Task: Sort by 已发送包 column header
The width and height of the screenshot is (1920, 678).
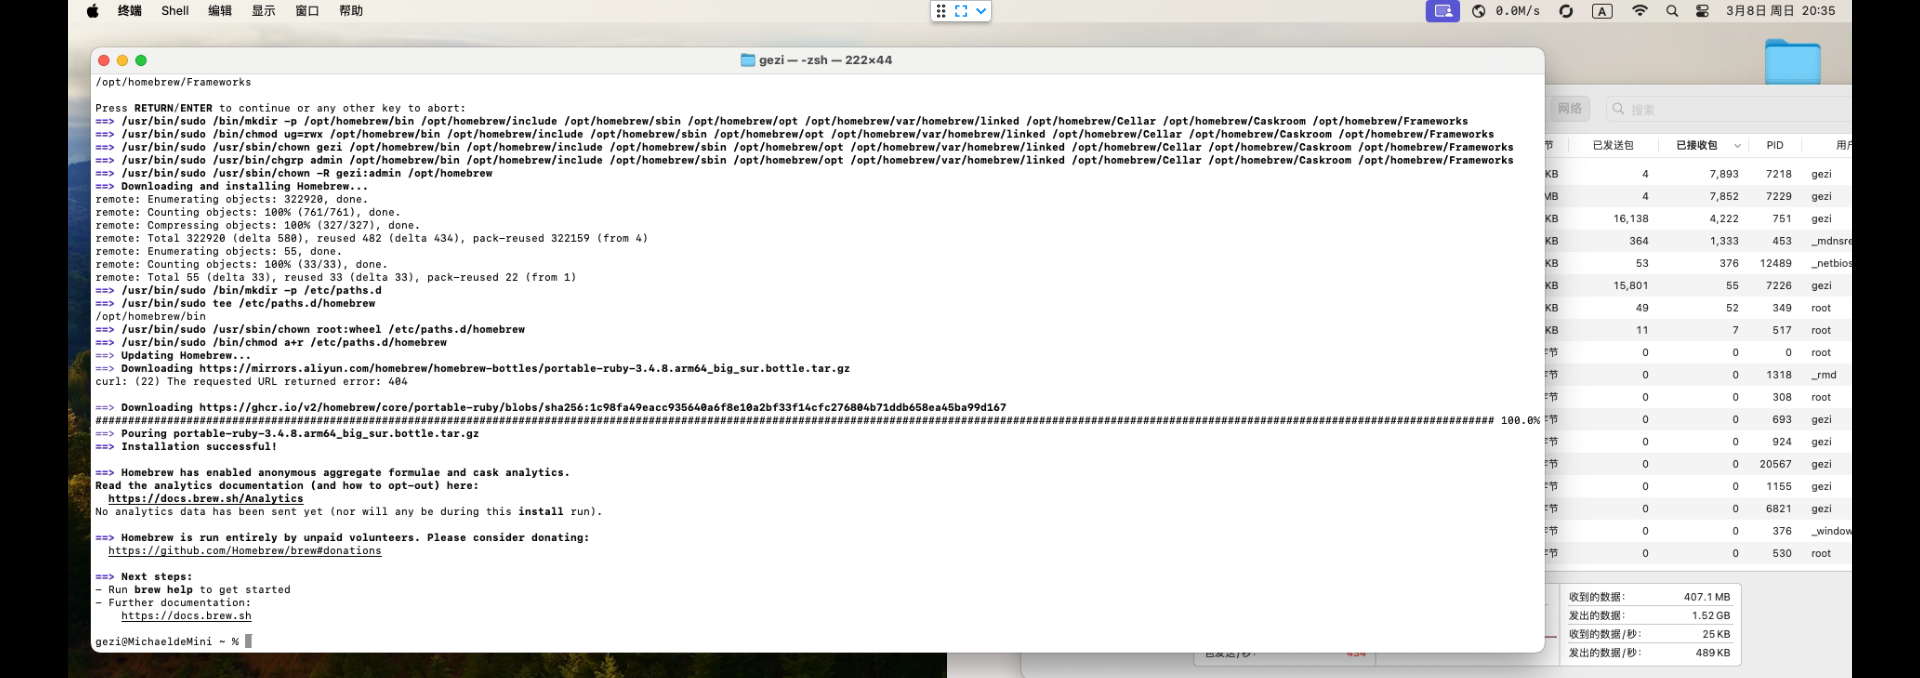Action: tap(1613, 145)
